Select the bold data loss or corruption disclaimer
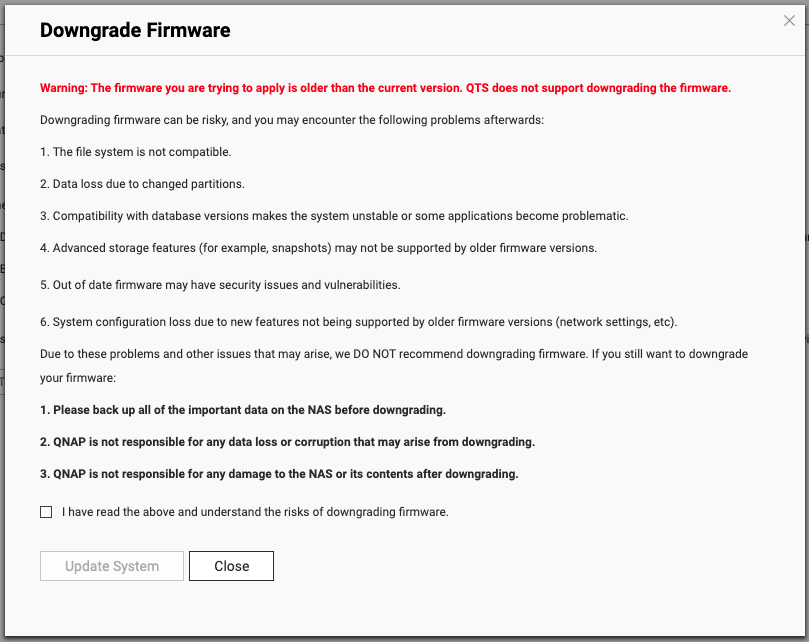 [287, 442]
